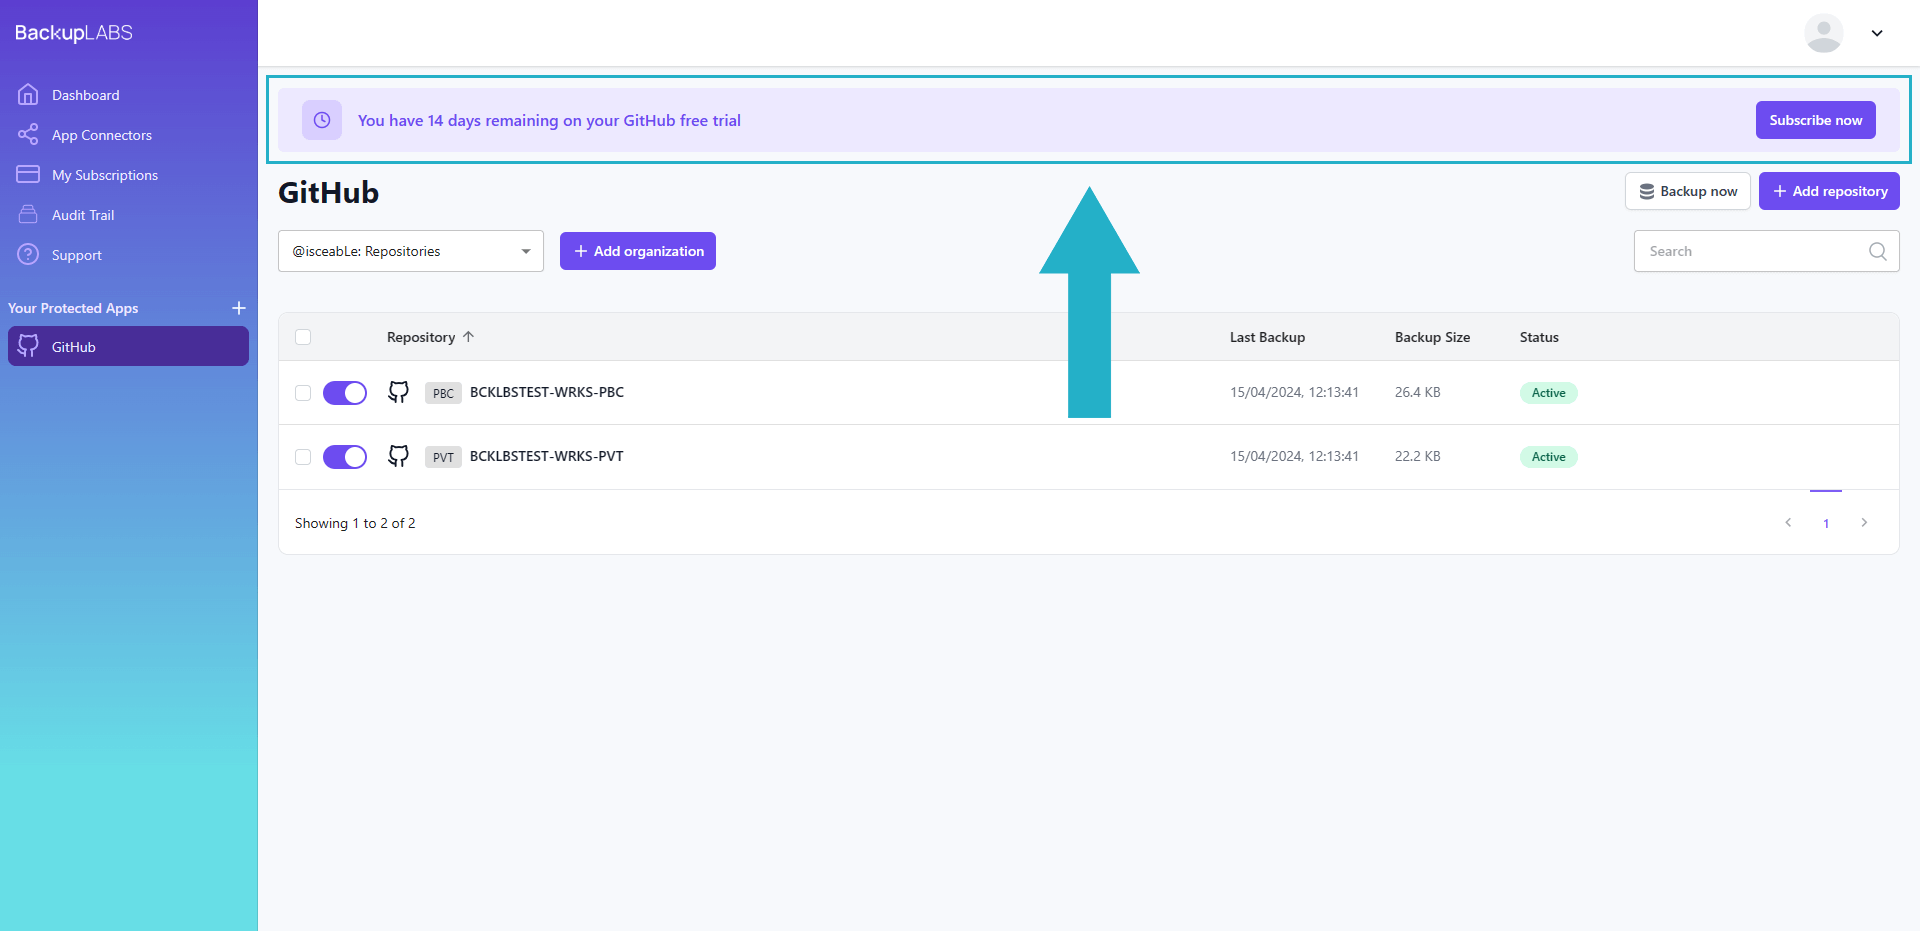
Task: Click GitHub icon in BCKLBSTEST-WRKS-PBC row
Action: 398,392
